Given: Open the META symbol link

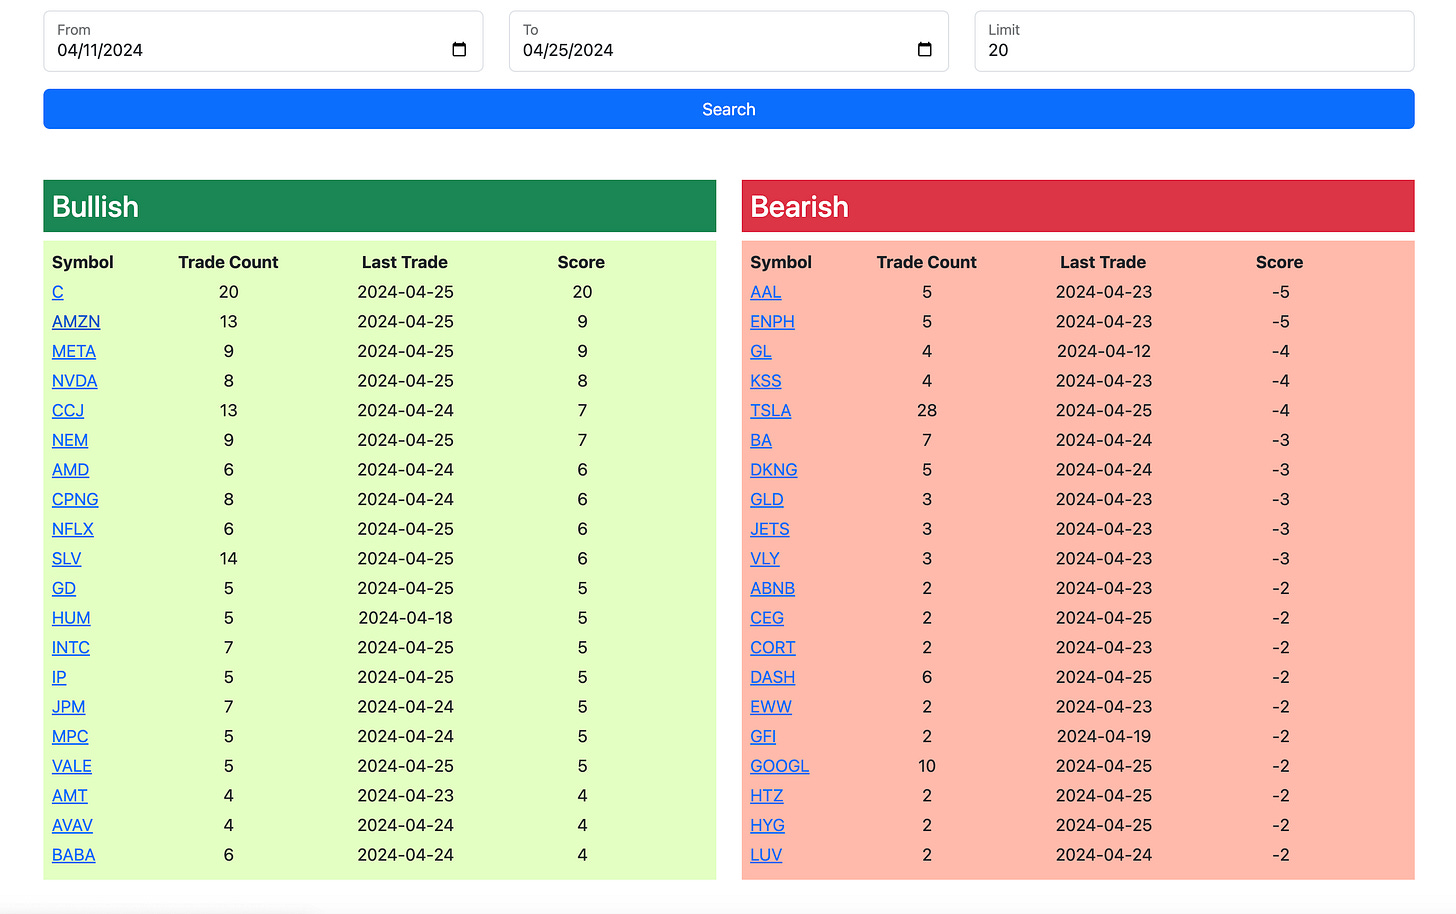Looking at the screenshot, I should [74, 351].
